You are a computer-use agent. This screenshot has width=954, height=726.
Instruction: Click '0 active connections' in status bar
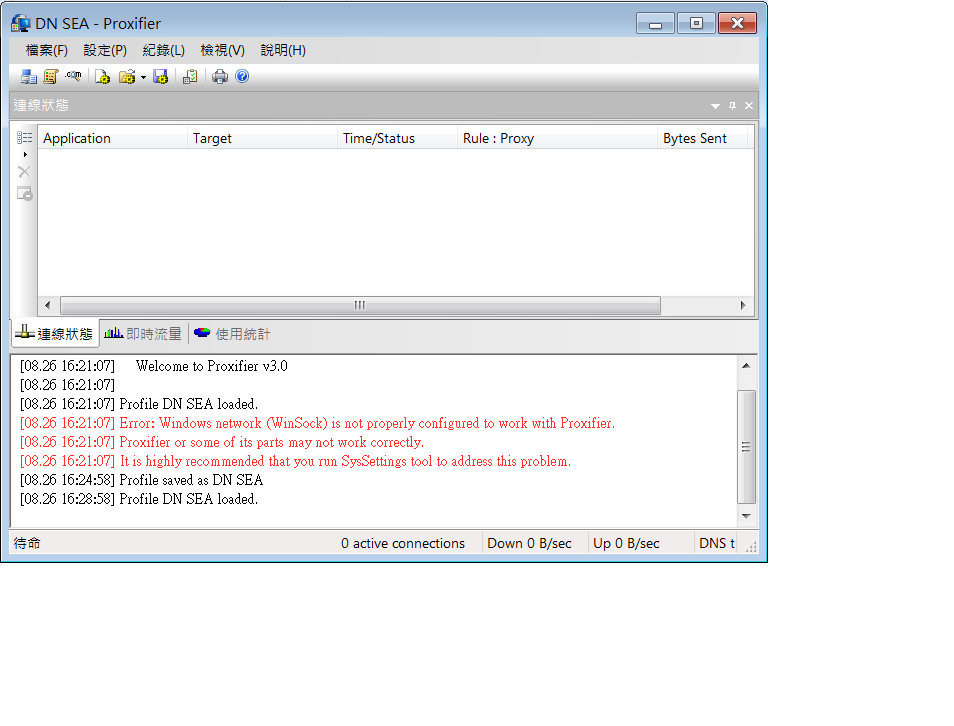(x=403, y=543)
